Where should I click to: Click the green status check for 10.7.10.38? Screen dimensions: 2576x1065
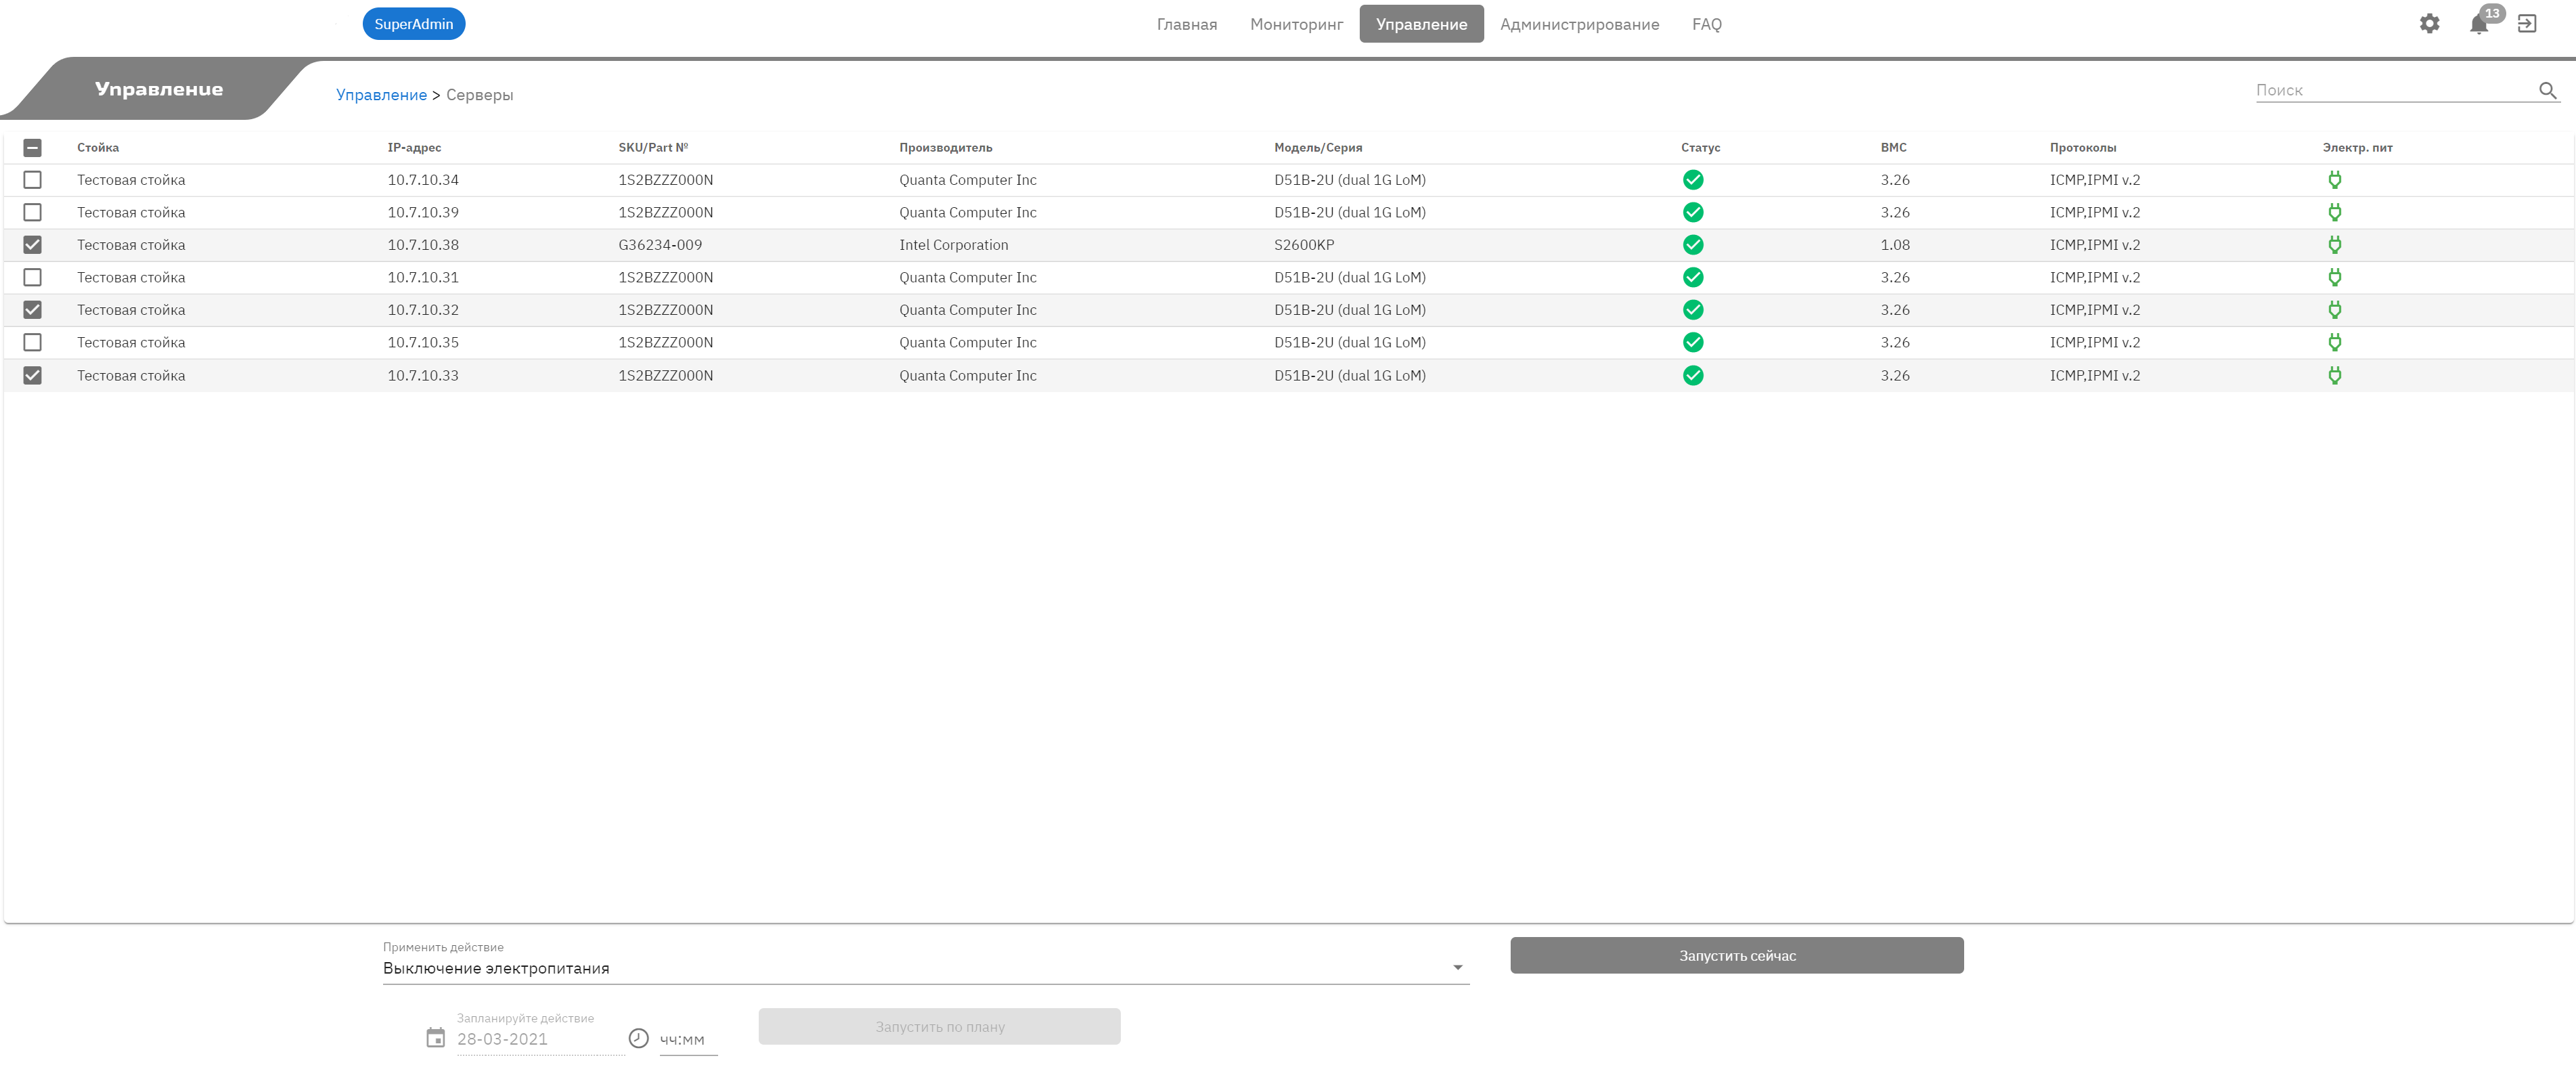pyautogui.click(x=1693, y=245)
